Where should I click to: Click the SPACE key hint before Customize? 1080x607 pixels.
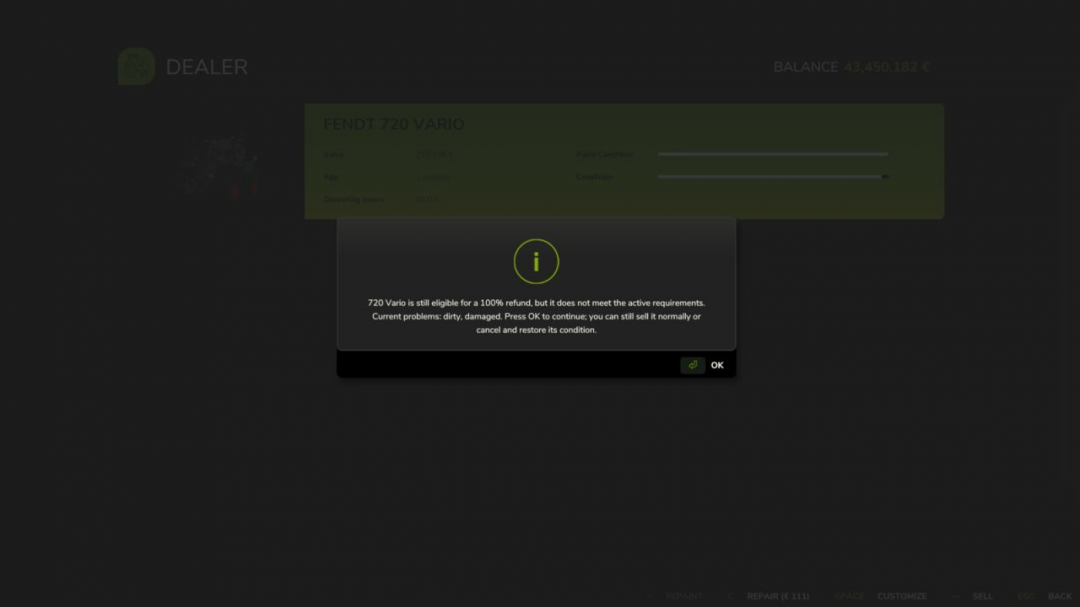click(x=849, y=596)
